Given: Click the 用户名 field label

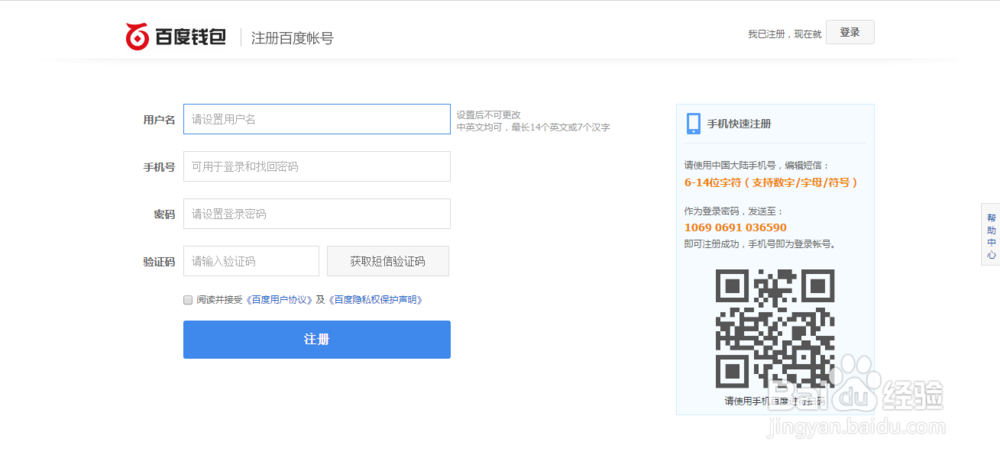Looking at the screenshot, I should [x=159, y=120].
